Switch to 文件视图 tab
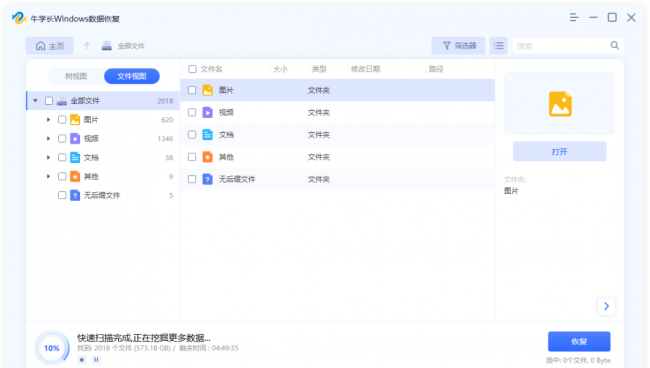The image size is (650, 368). [x=132, y=76]
